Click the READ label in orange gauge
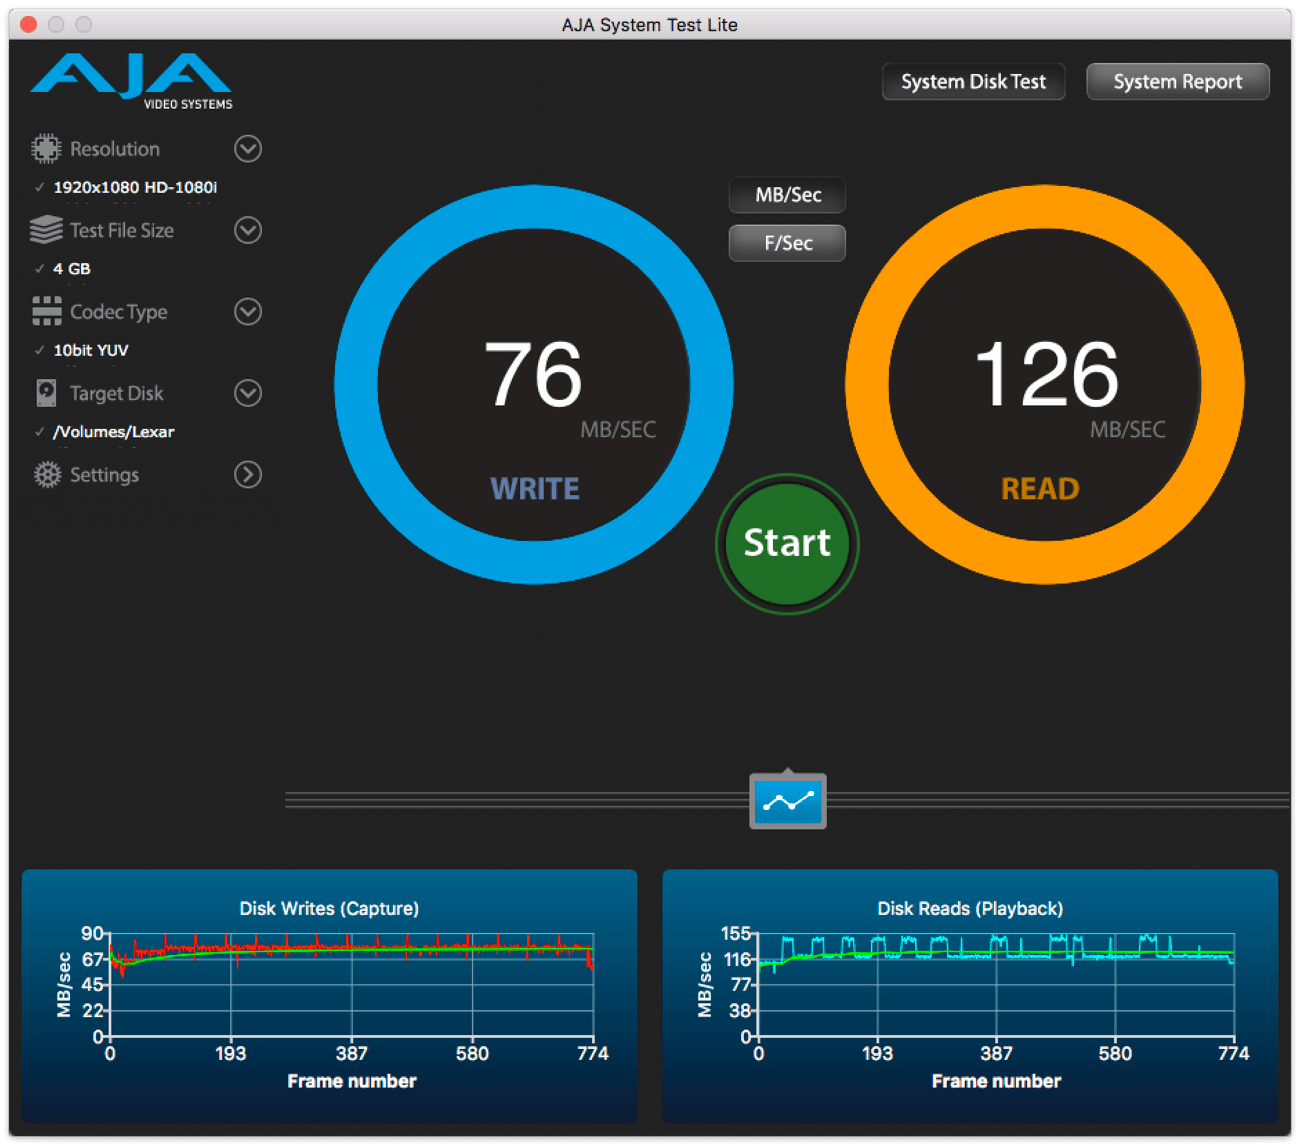 click(1040, 489)
